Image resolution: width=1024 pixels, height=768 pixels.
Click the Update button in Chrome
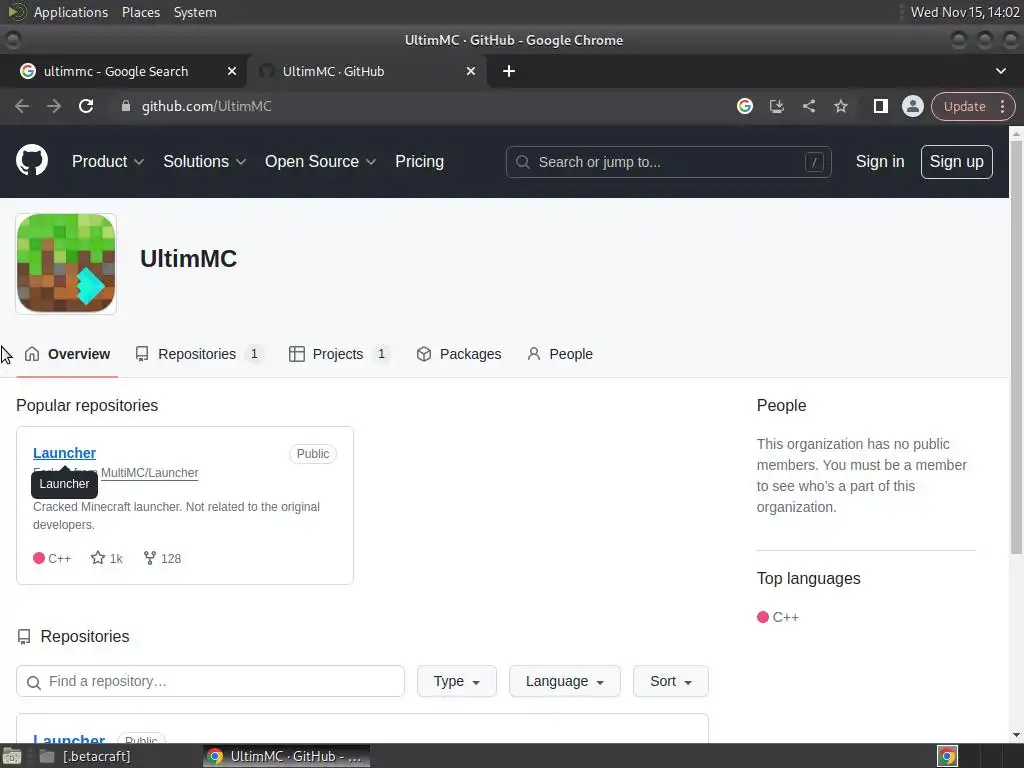(964, 106)
